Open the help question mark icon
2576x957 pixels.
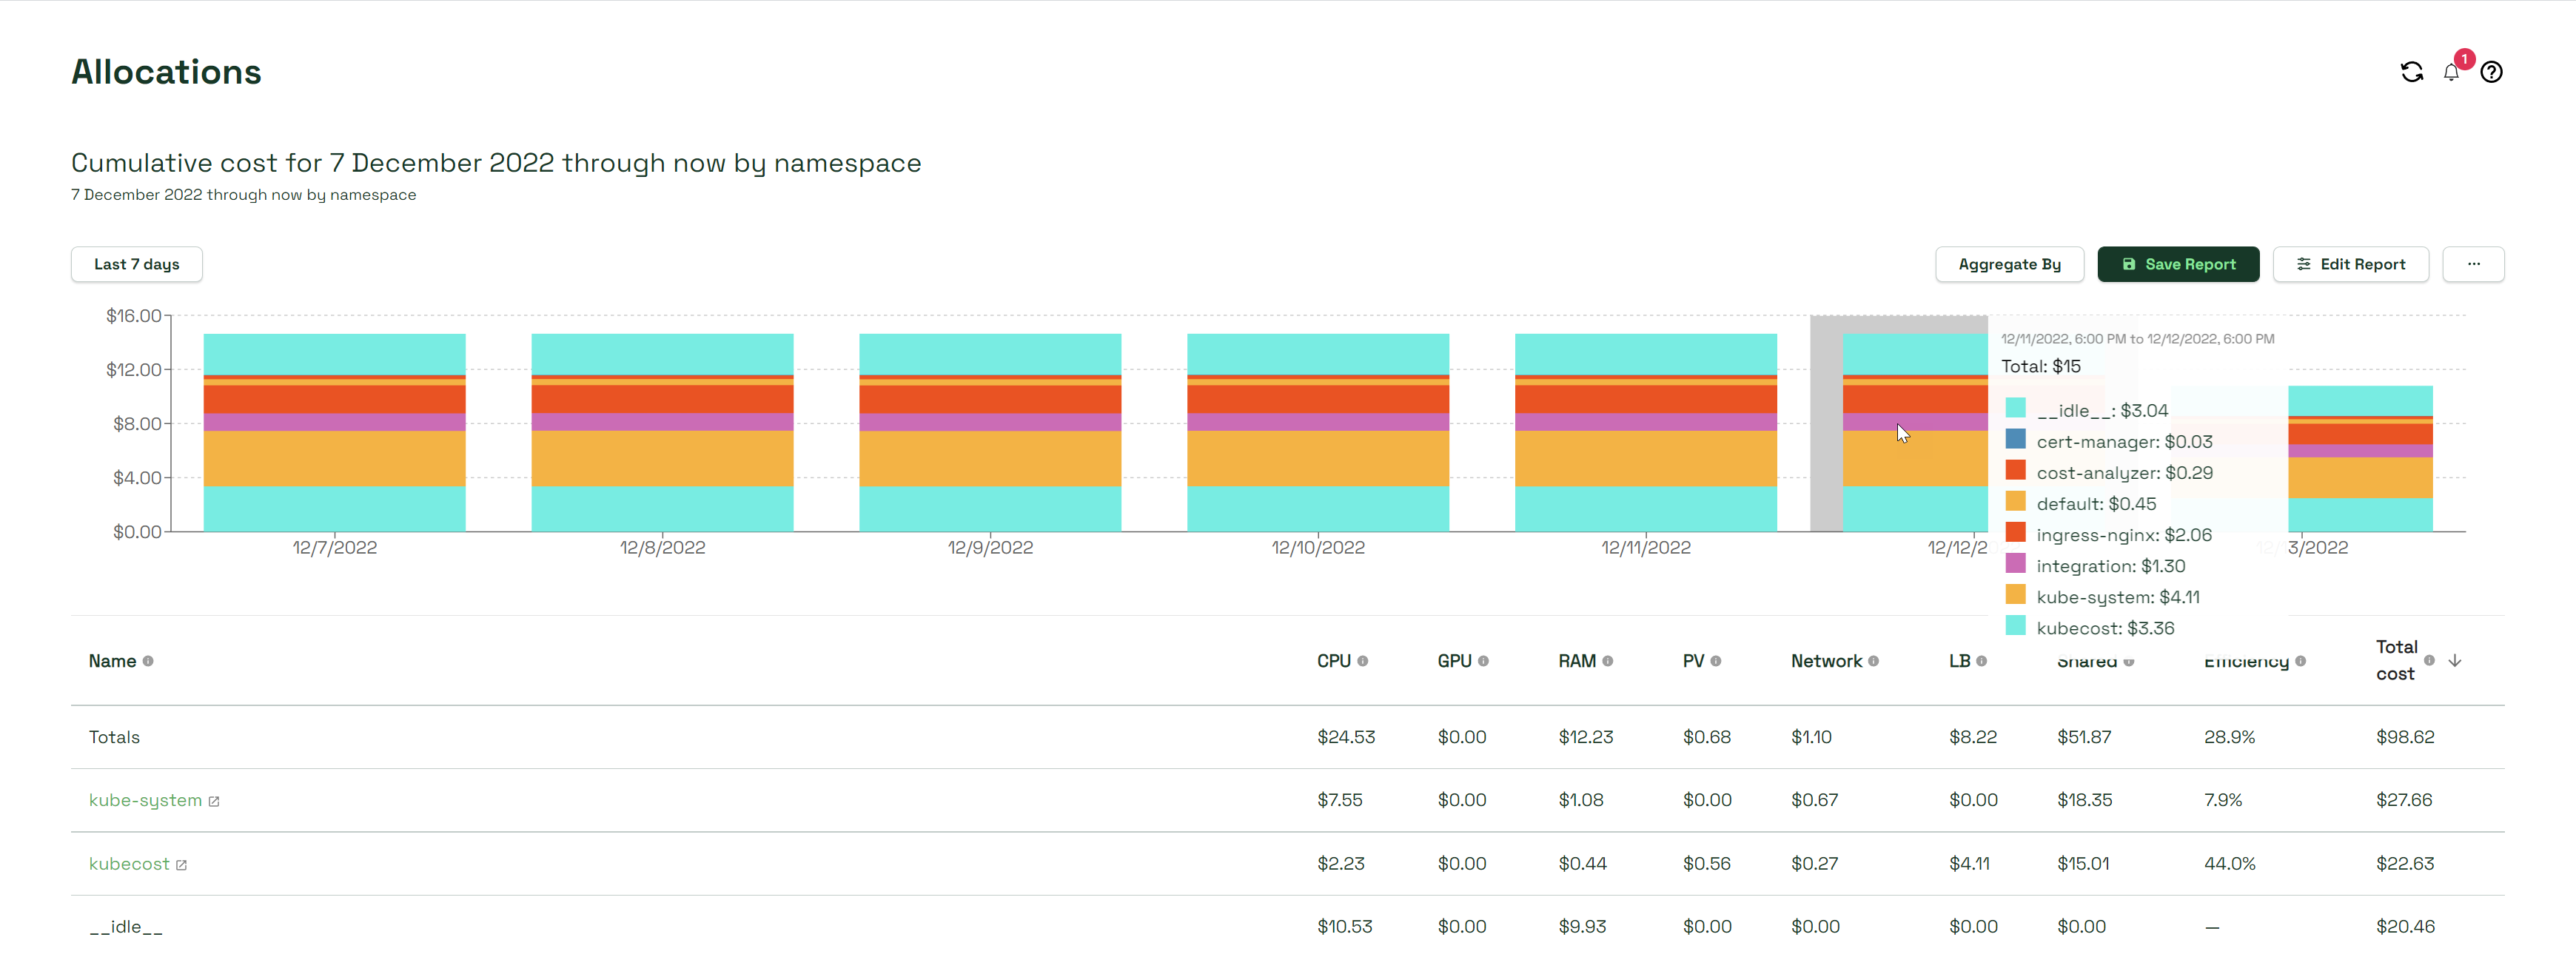[x=2491, y=72]
